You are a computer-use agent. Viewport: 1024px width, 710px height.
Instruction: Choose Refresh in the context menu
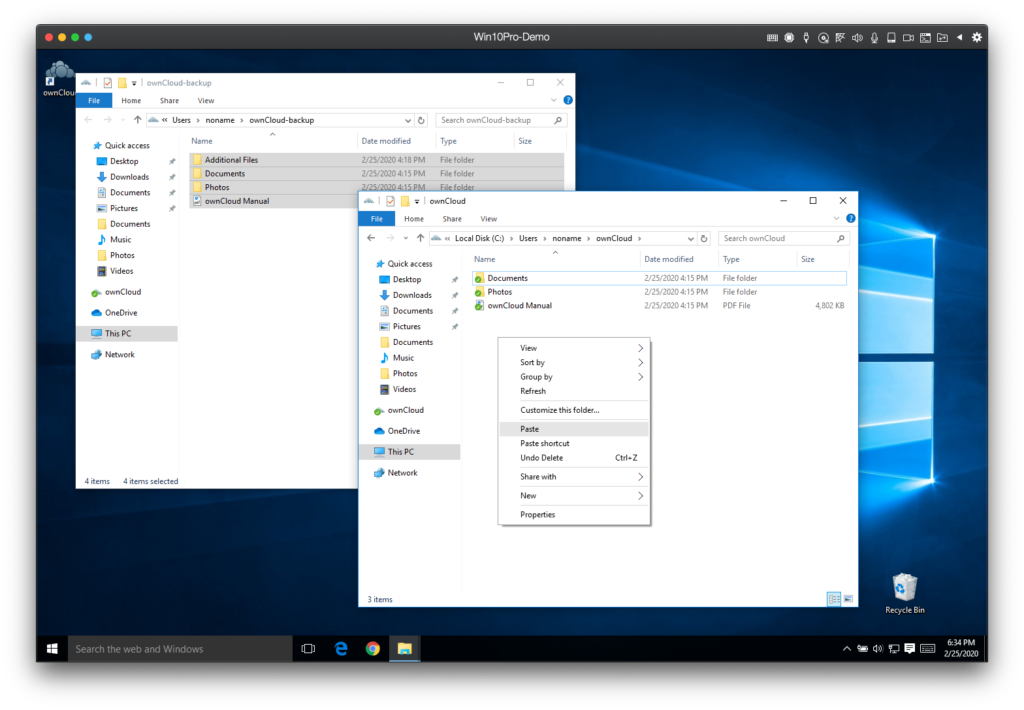(x=574, y=391)
